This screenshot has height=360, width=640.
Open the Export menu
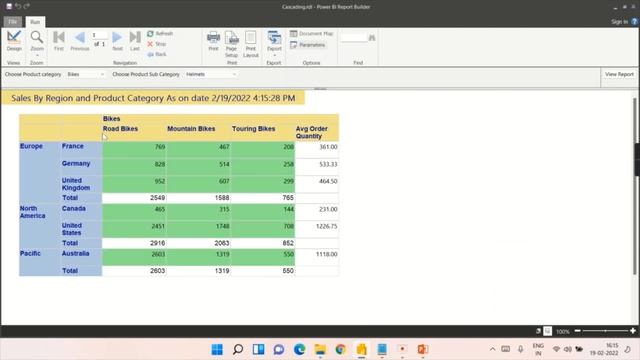(274, 43)
